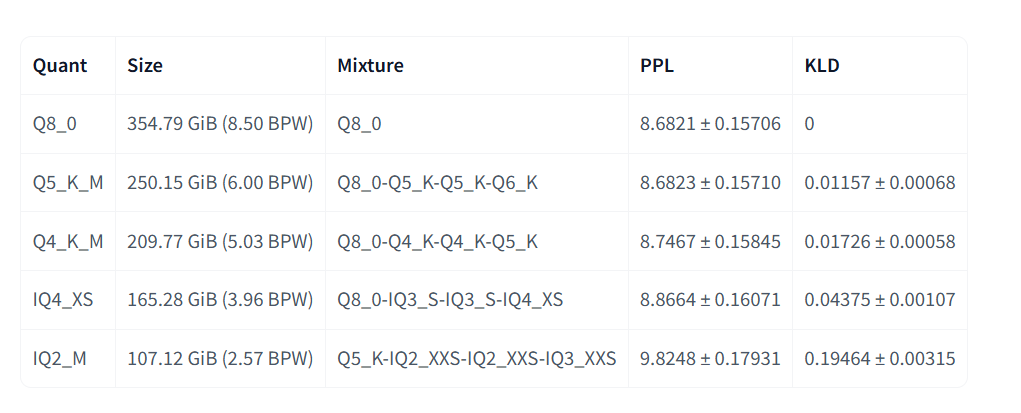Click the 250.15 GiB size cell
The height and width of the screenshot is (413, 1021).
tap(220, 183)
